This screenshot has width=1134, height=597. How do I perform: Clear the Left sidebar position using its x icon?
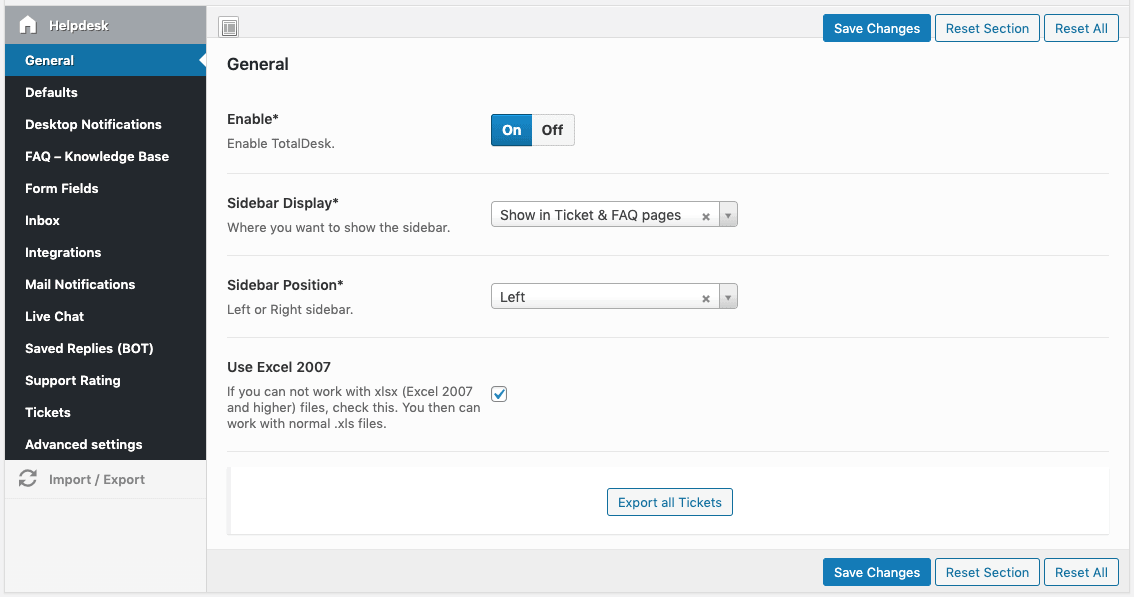click(x=706, y=296)
